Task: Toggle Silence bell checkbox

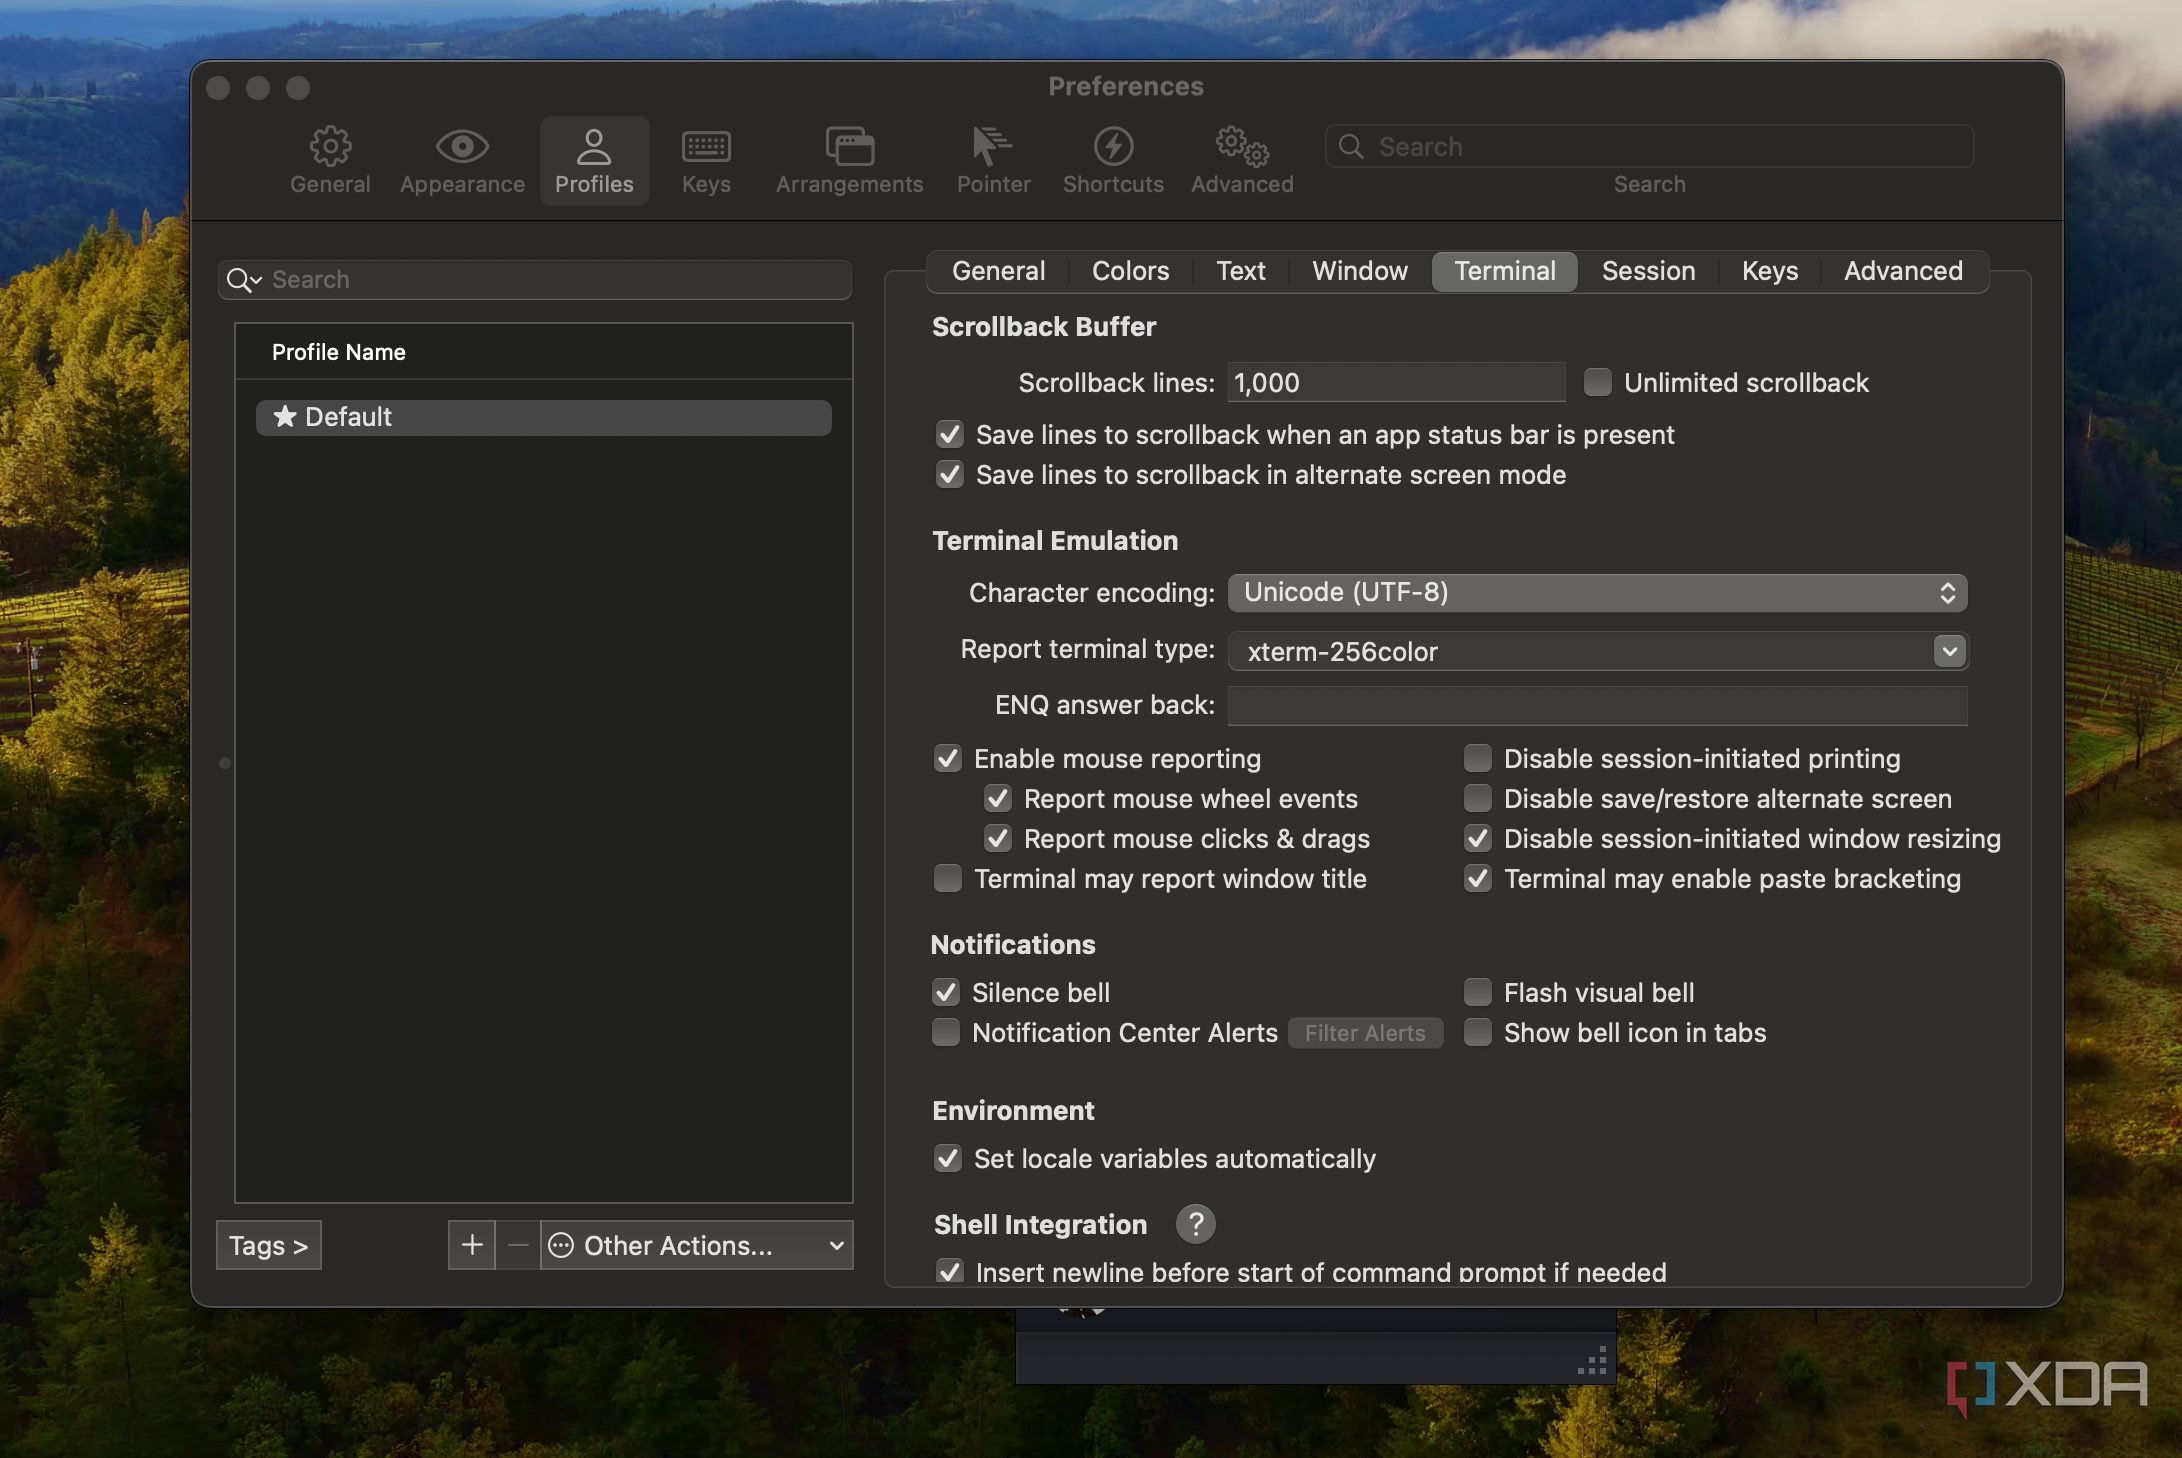Action: pyautogui.click(x=945, y=992)
